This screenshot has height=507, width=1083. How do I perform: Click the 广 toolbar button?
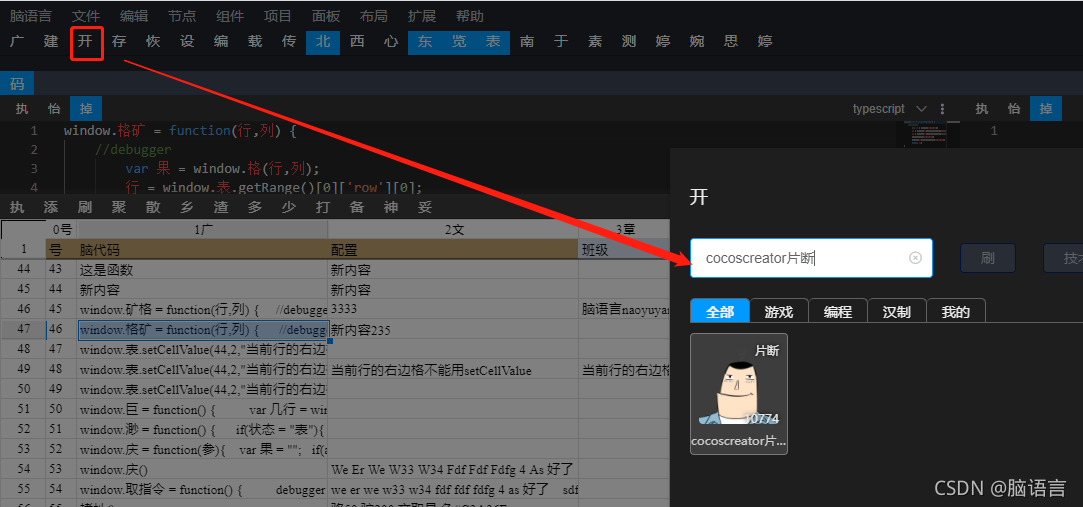(x=17, y=41)
